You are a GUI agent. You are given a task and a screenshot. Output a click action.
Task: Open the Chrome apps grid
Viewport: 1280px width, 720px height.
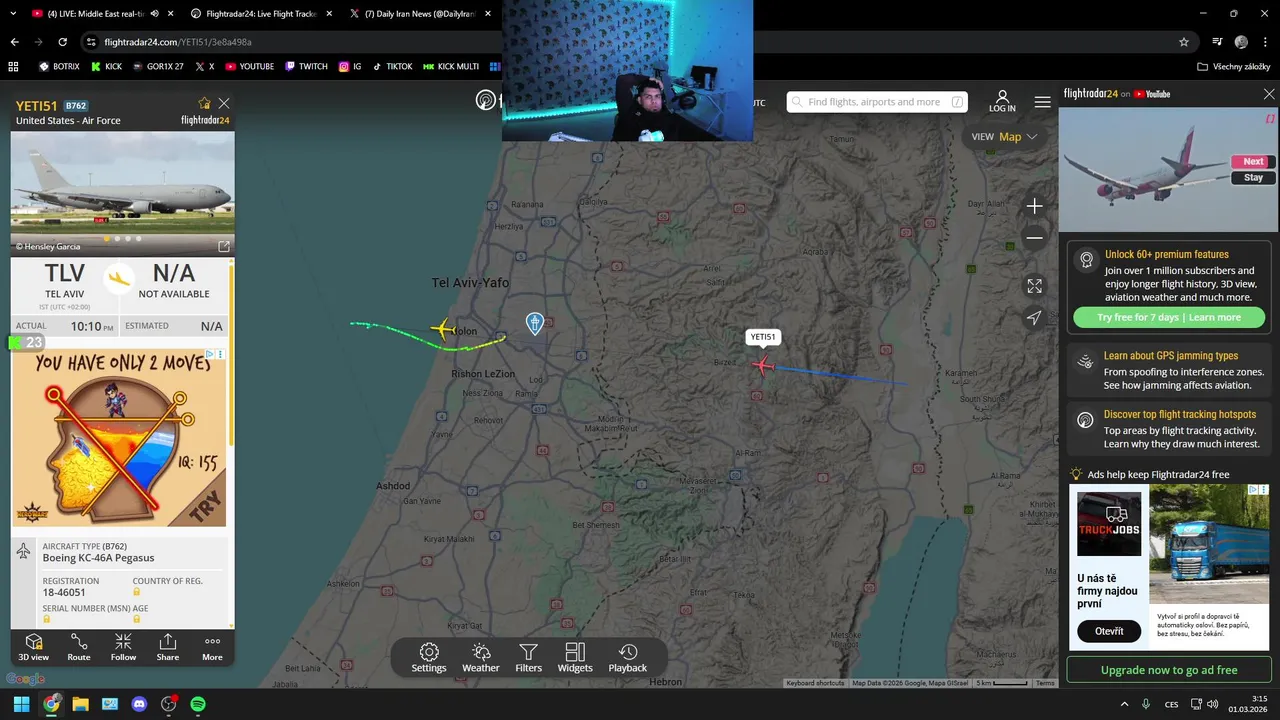pos(13,67)
